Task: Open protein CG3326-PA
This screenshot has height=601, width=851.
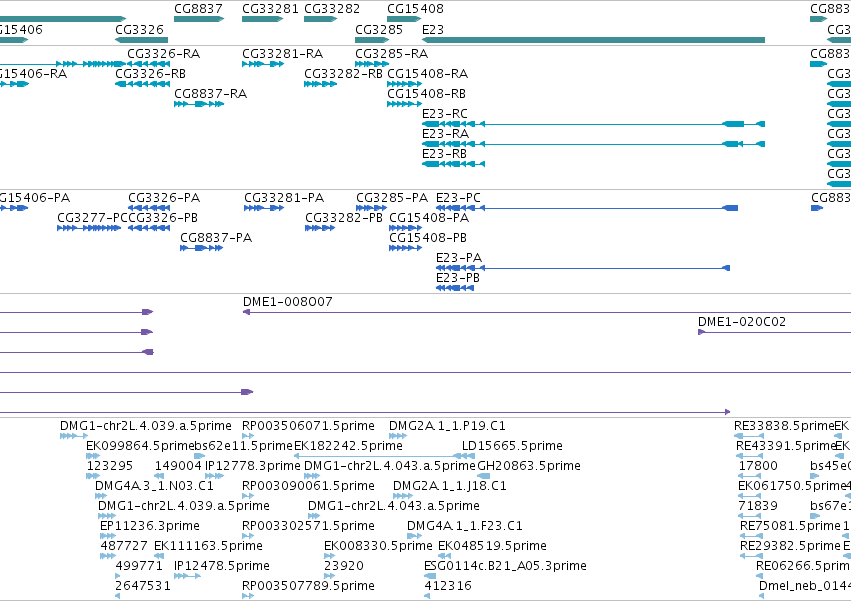Action: [x=149, y=208]
